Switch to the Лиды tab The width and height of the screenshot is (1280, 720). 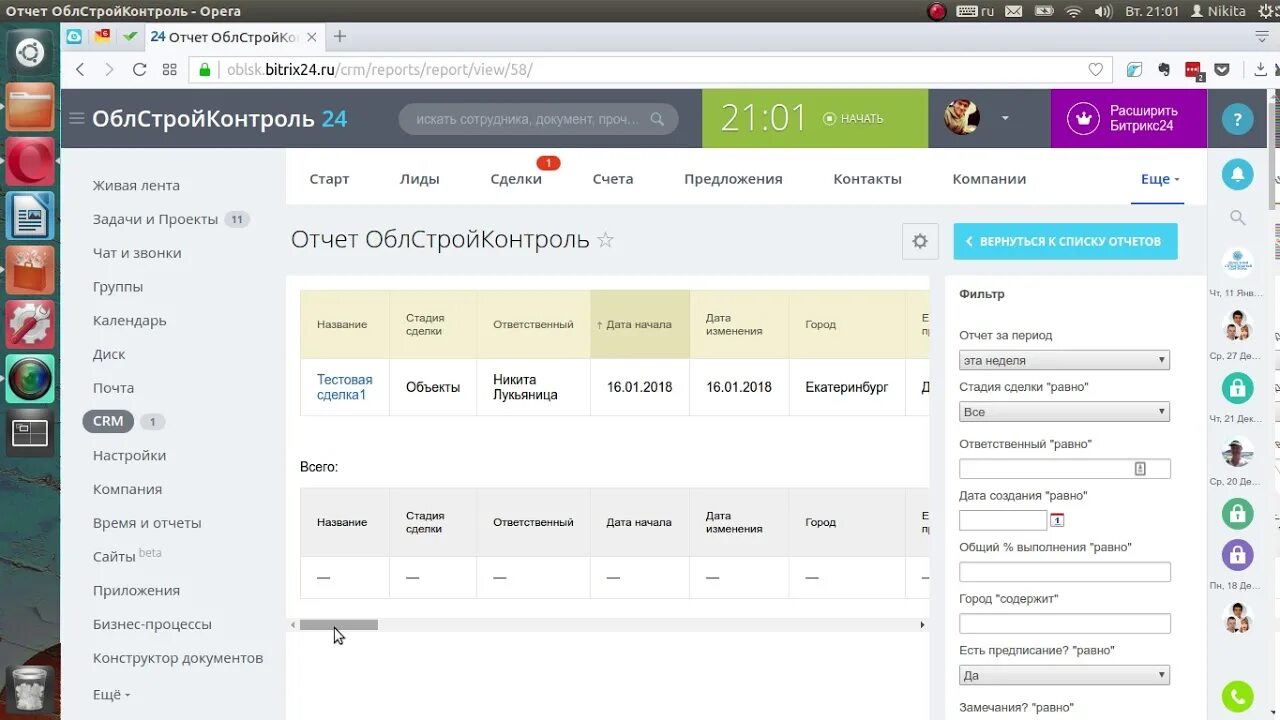click(420, 179)
